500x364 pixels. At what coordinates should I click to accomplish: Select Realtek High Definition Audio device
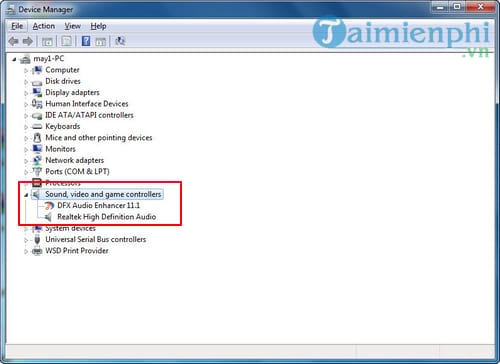(107, 217)
